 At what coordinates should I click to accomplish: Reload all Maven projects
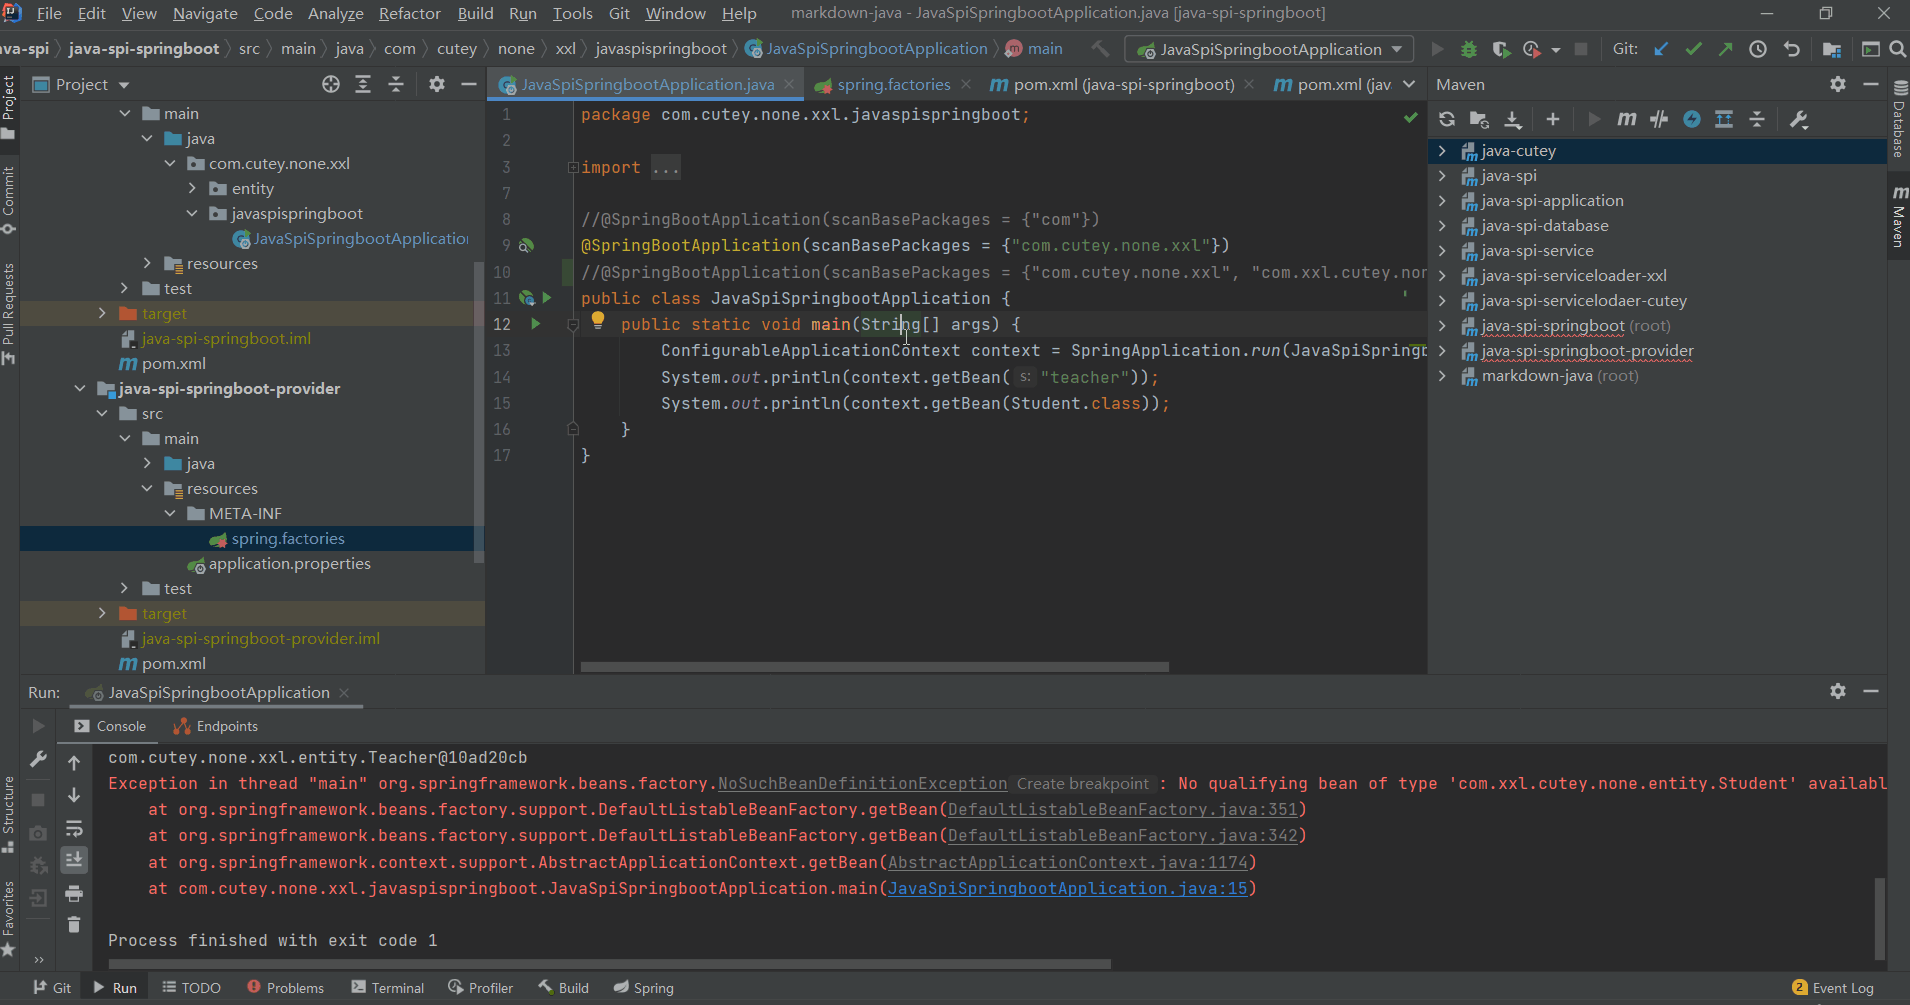coord(1446,120)
